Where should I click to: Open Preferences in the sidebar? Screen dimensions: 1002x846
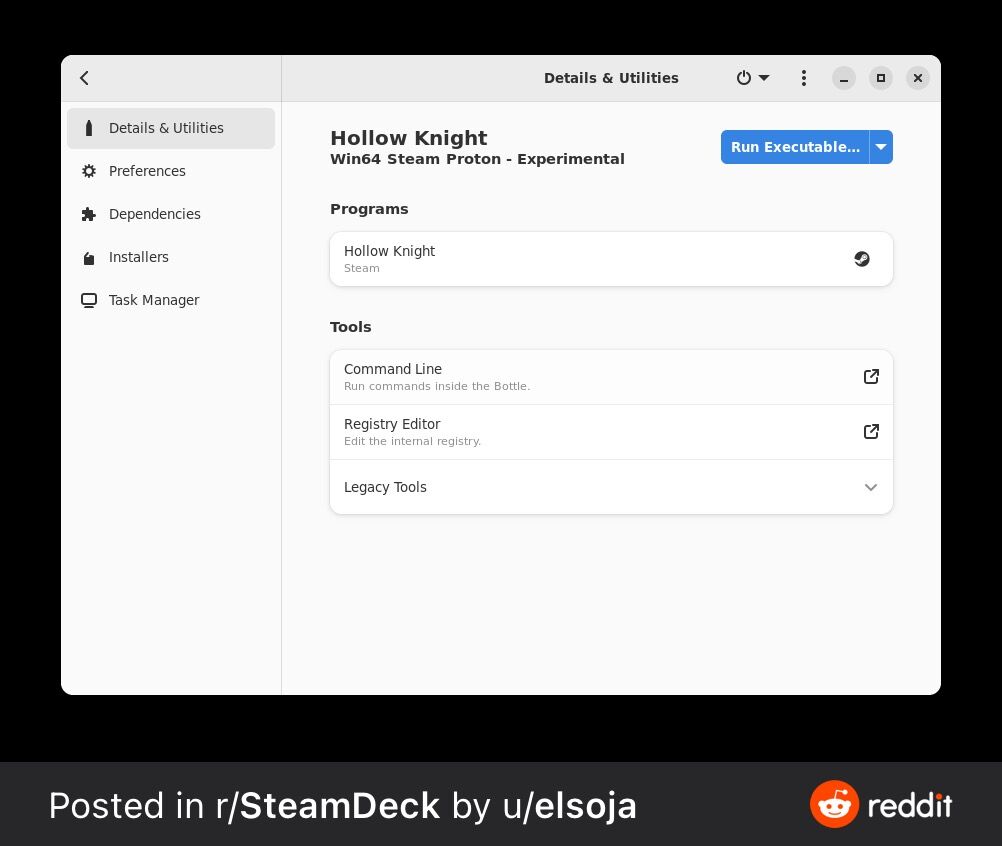point(171,171)
